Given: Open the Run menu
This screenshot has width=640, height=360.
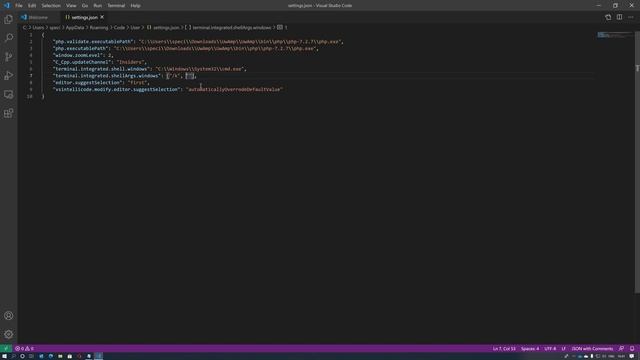Looking at the screenshot, I should click(x=98, y=6).
